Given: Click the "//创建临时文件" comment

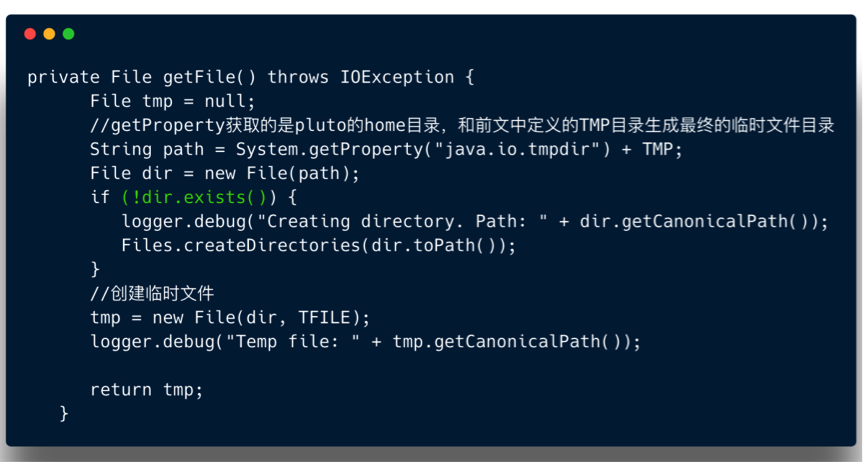Looking at the screenshot, I should point(152,293).
